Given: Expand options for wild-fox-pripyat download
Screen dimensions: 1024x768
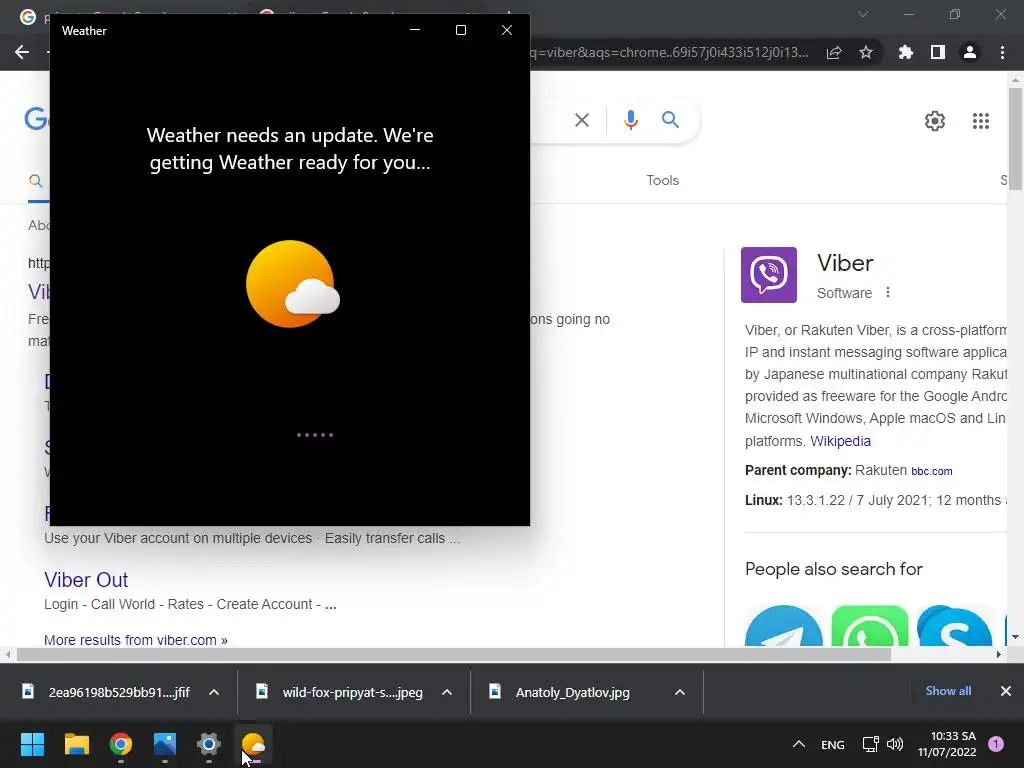Looking at the screenshot, I should click(447, 692).
